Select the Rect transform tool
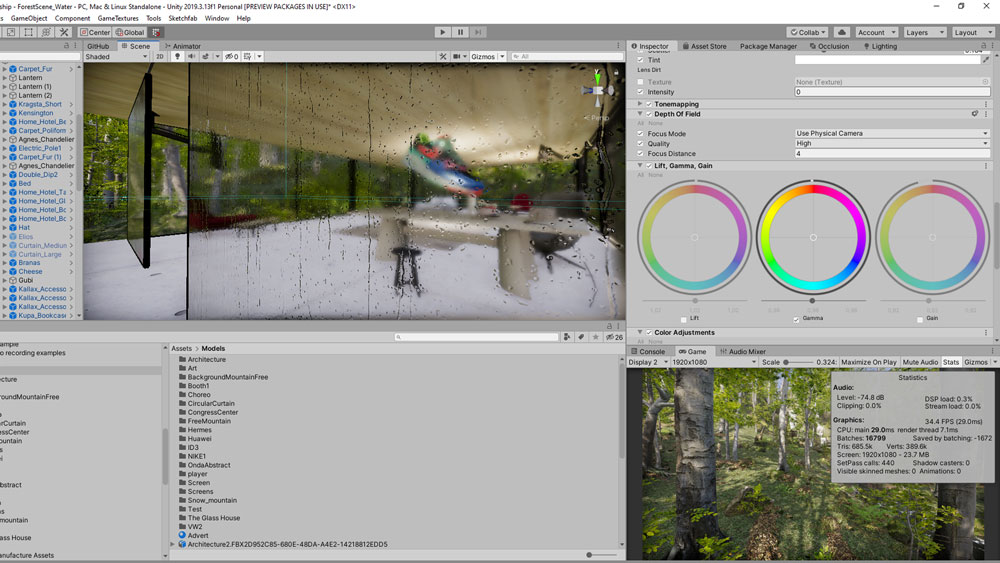 (x=29, y=32)
